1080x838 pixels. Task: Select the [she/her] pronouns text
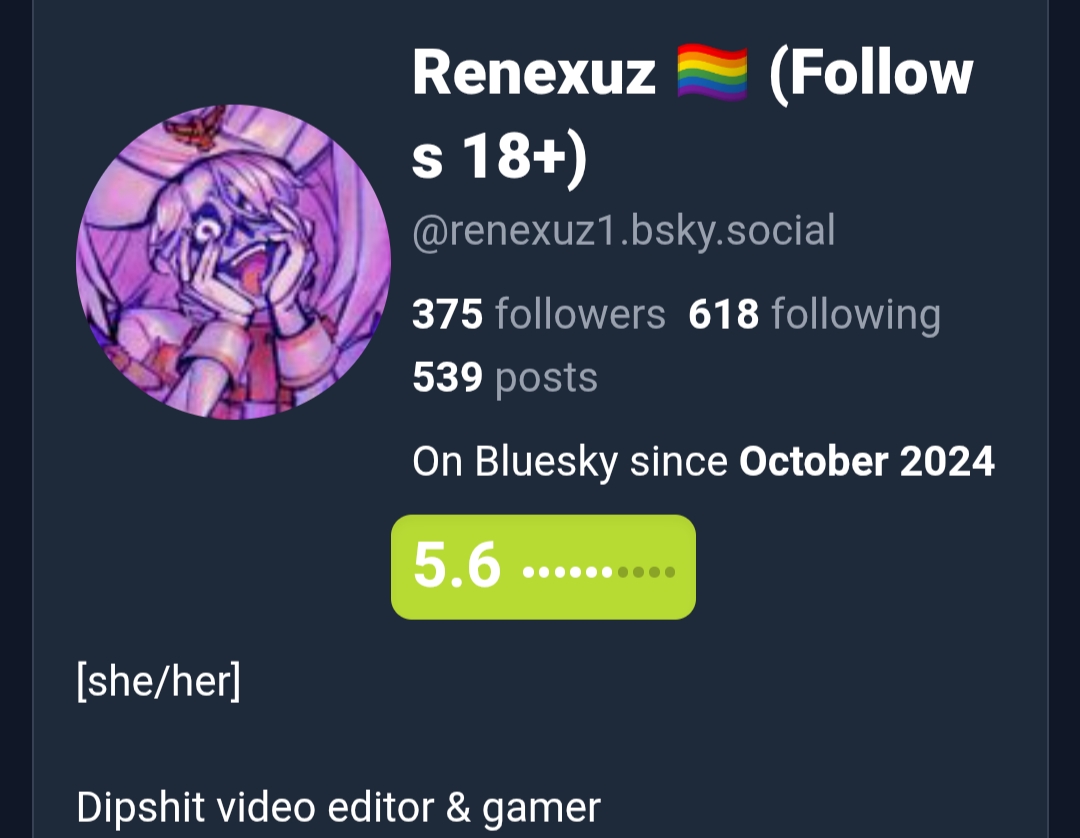[x=158, y=681]
